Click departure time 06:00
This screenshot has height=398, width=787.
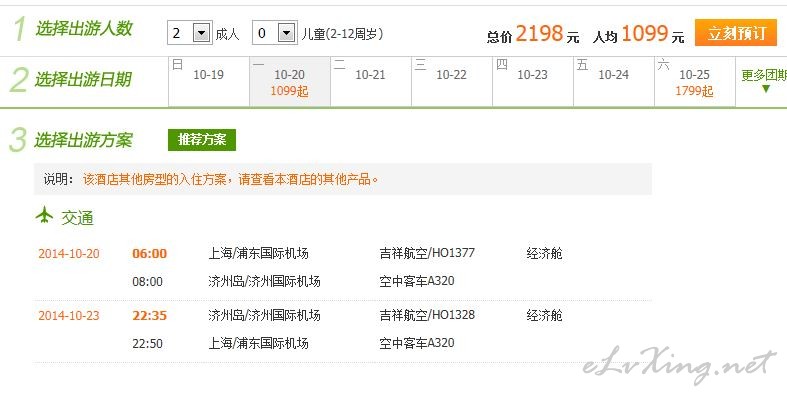(150, 253)
